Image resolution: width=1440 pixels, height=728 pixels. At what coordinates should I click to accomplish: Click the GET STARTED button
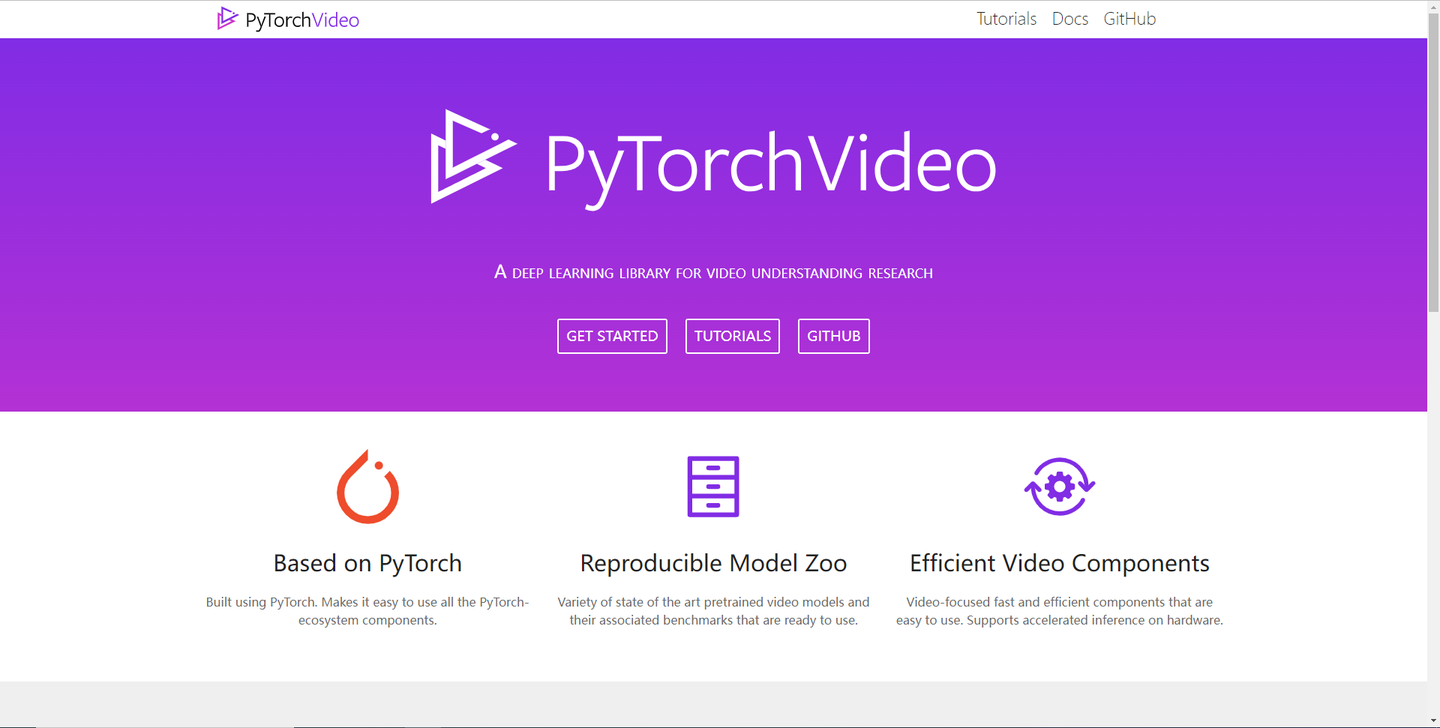pyautogui.click(x=612, y=336)
